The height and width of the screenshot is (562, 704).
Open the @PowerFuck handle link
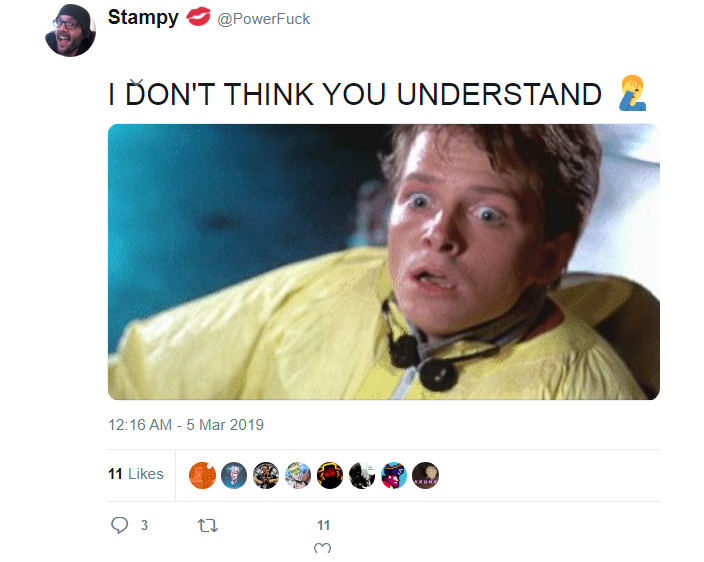(x=264, y=19)
